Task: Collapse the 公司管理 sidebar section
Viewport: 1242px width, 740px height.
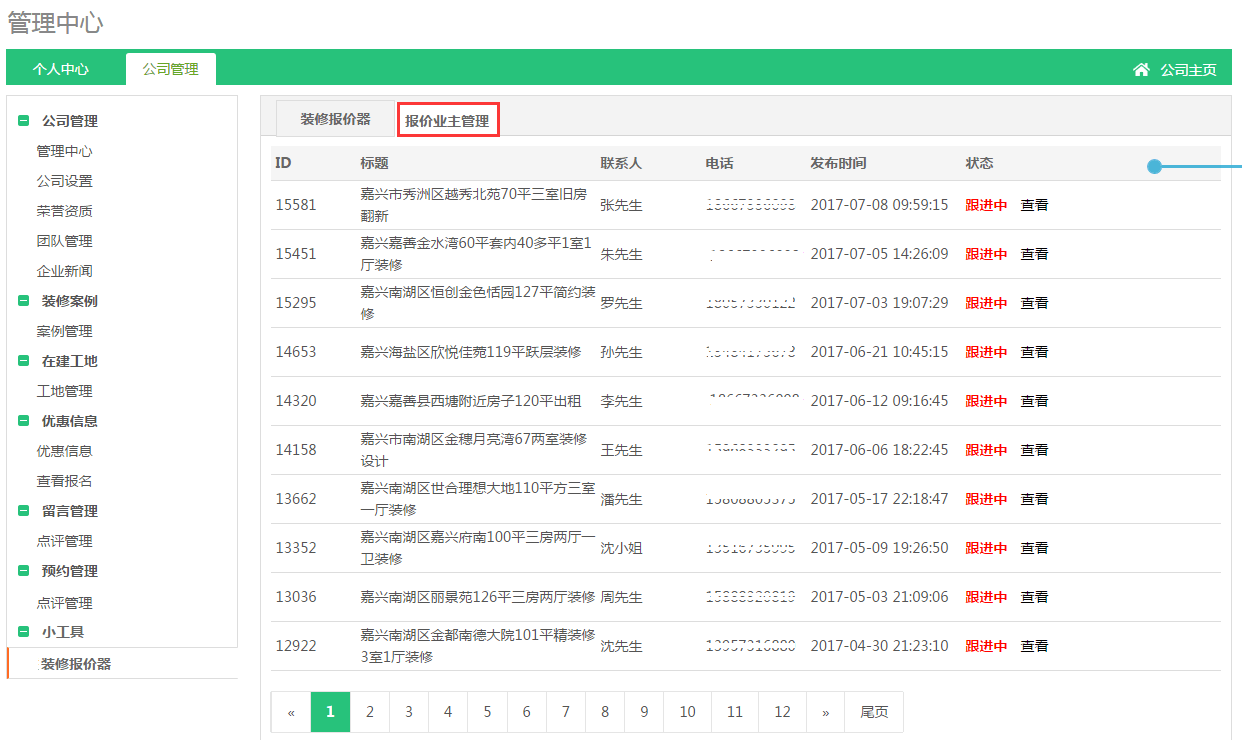Action: (23, 121)
